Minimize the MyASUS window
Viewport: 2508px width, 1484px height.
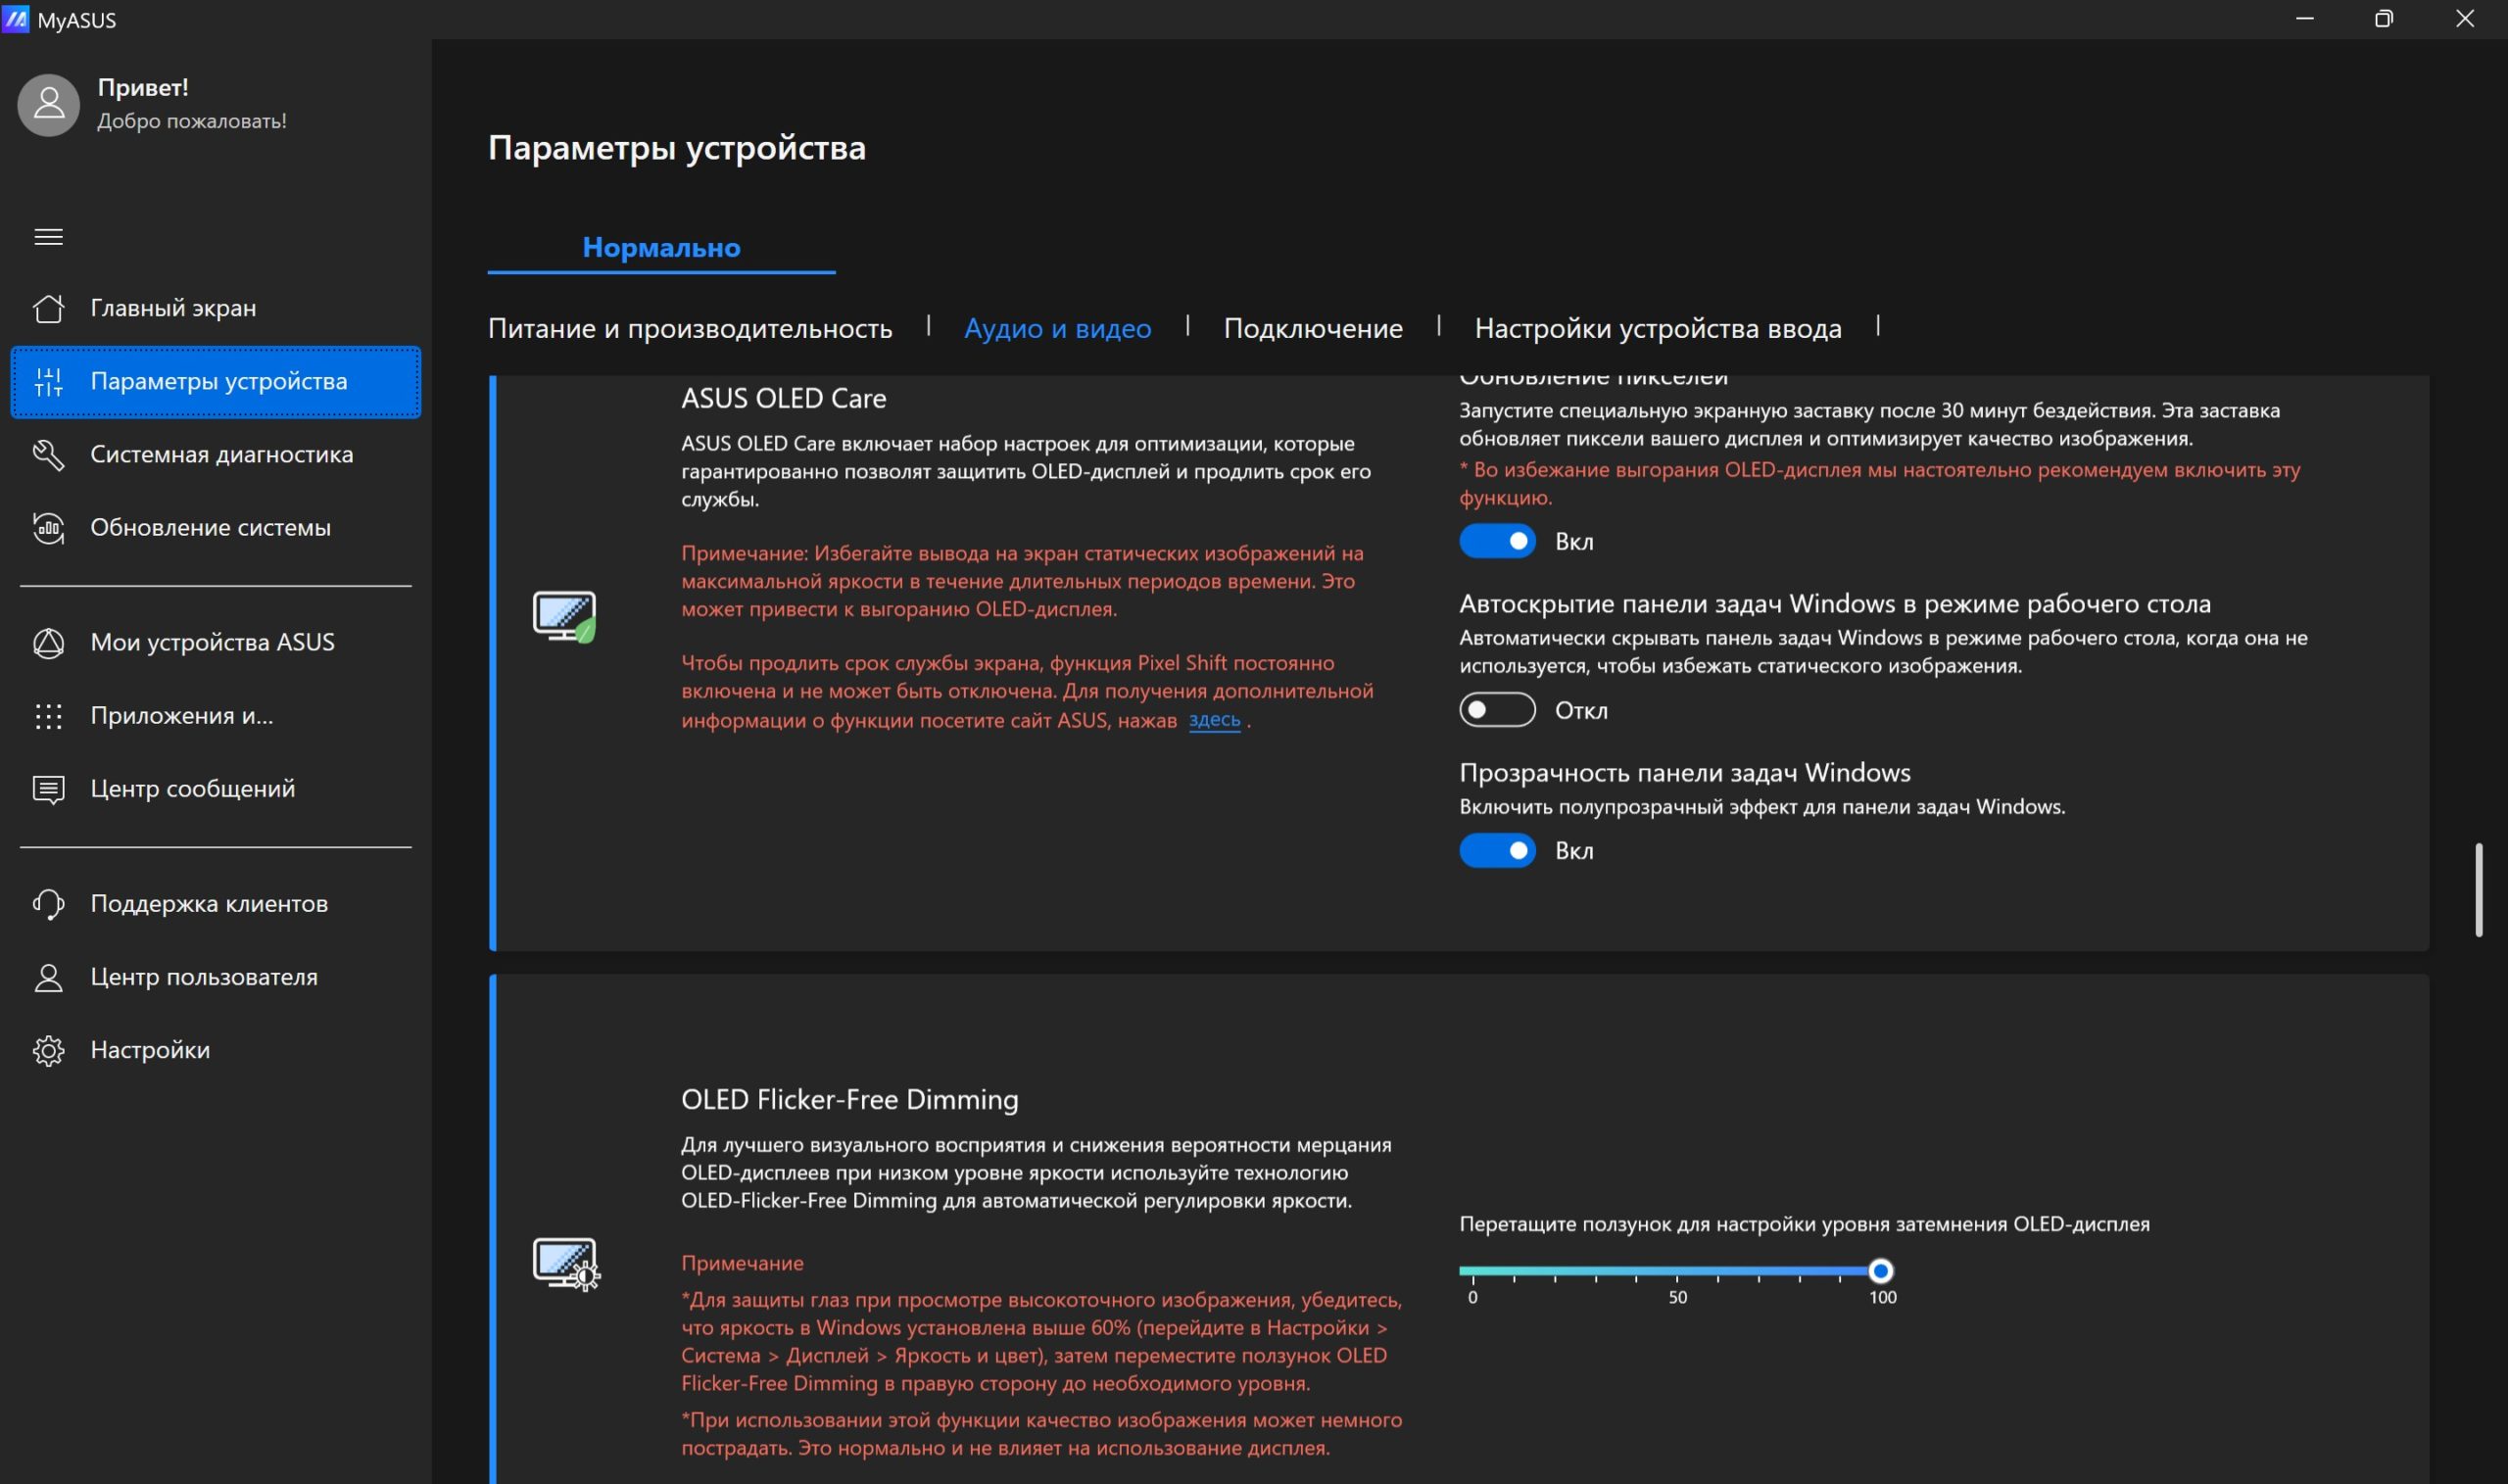pos(2304,19)
